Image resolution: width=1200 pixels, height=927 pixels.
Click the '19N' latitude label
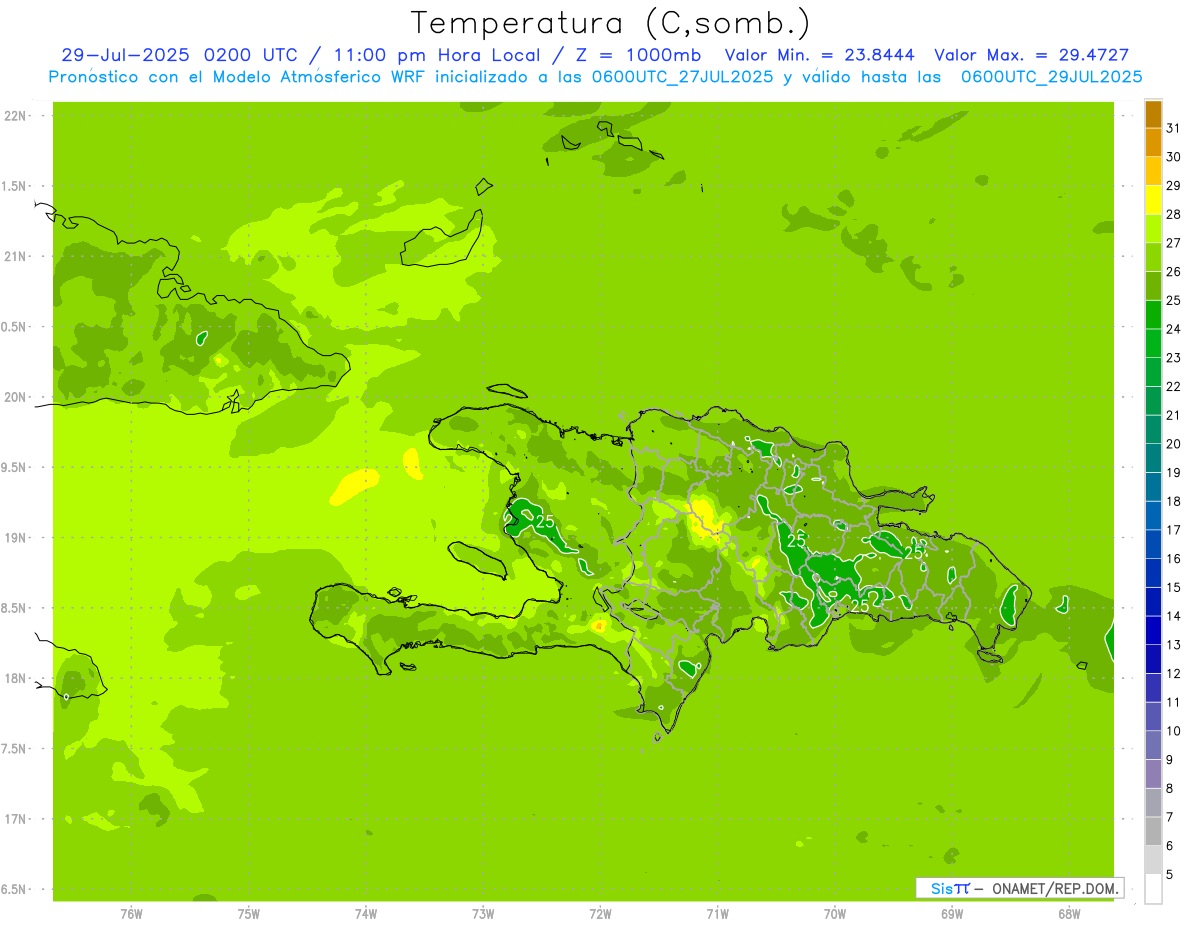17,538
